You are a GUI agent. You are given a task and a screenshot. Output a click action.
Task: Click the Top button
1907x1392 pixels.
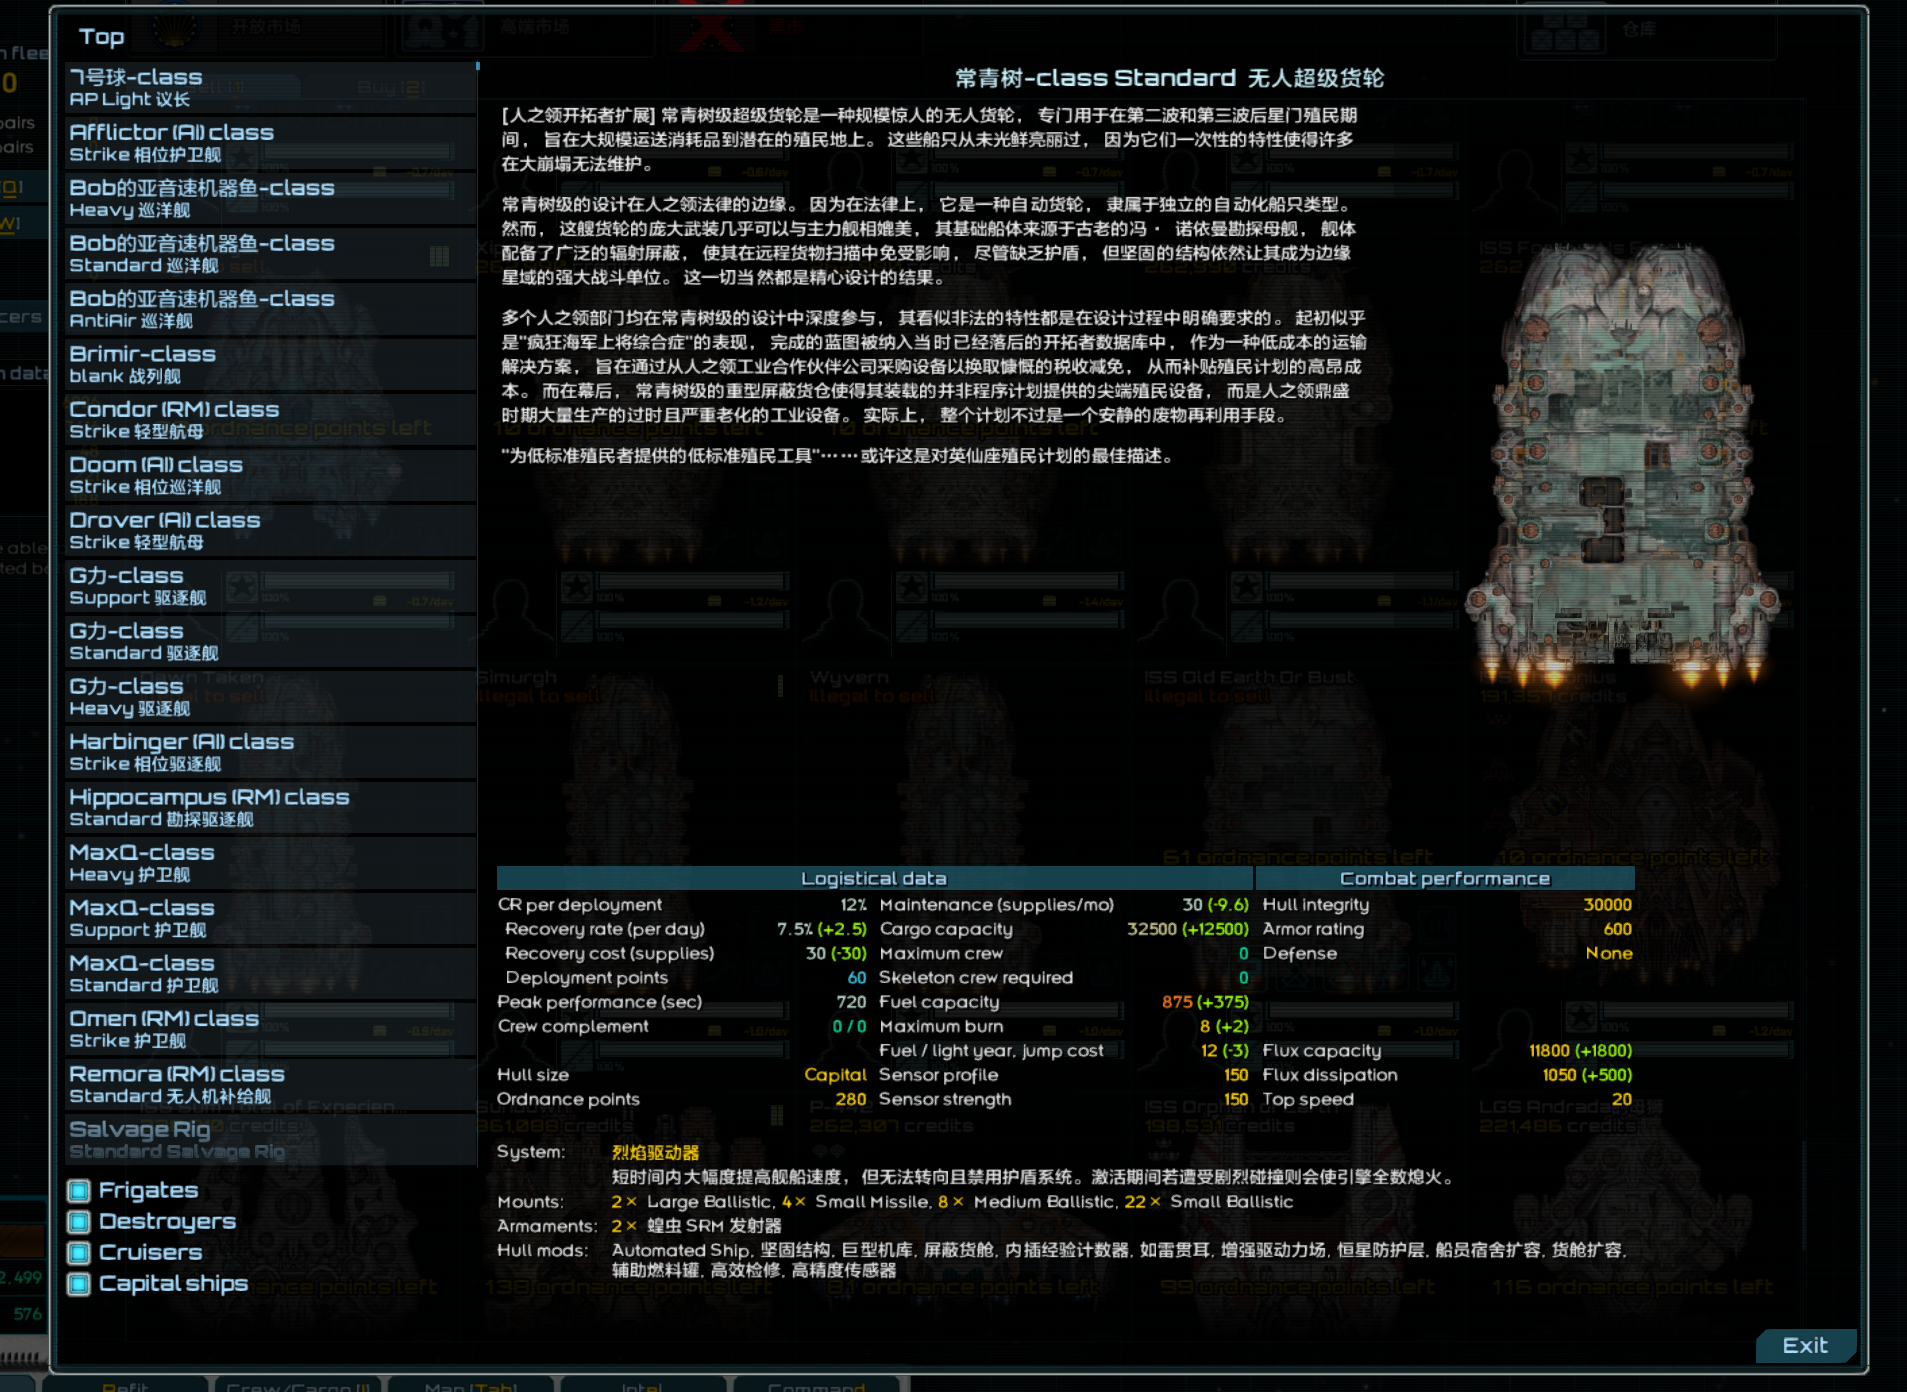(100, 37)
